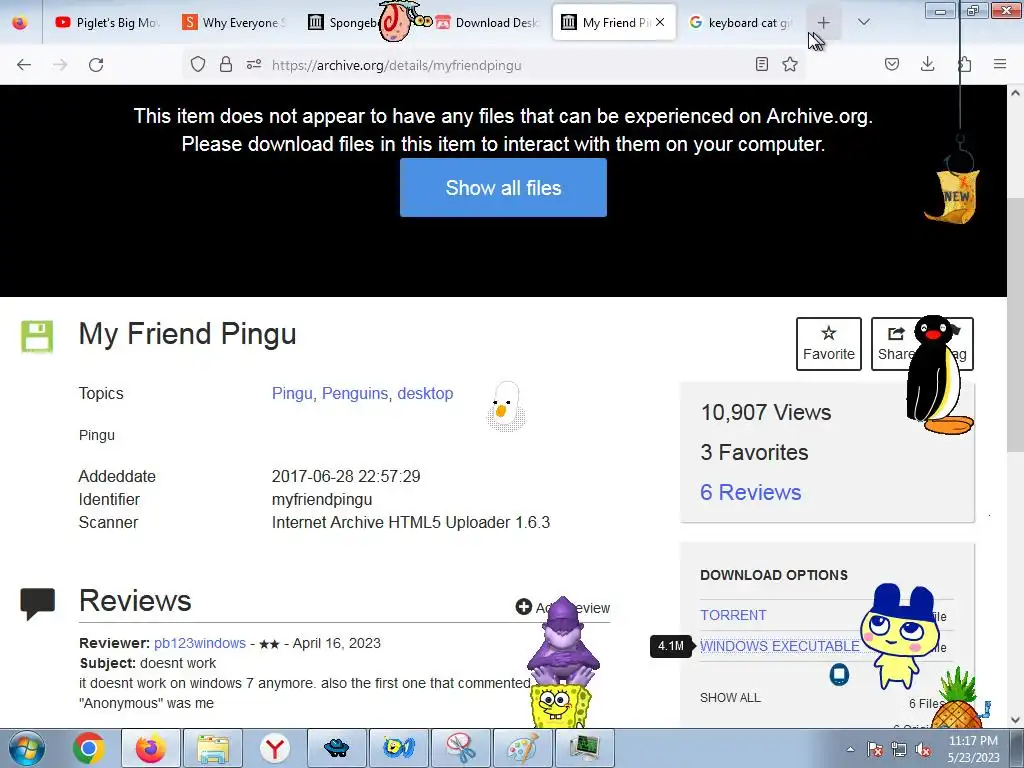Click the Pingu penguin desktop character
The image size is (1024, 768).
938,375
